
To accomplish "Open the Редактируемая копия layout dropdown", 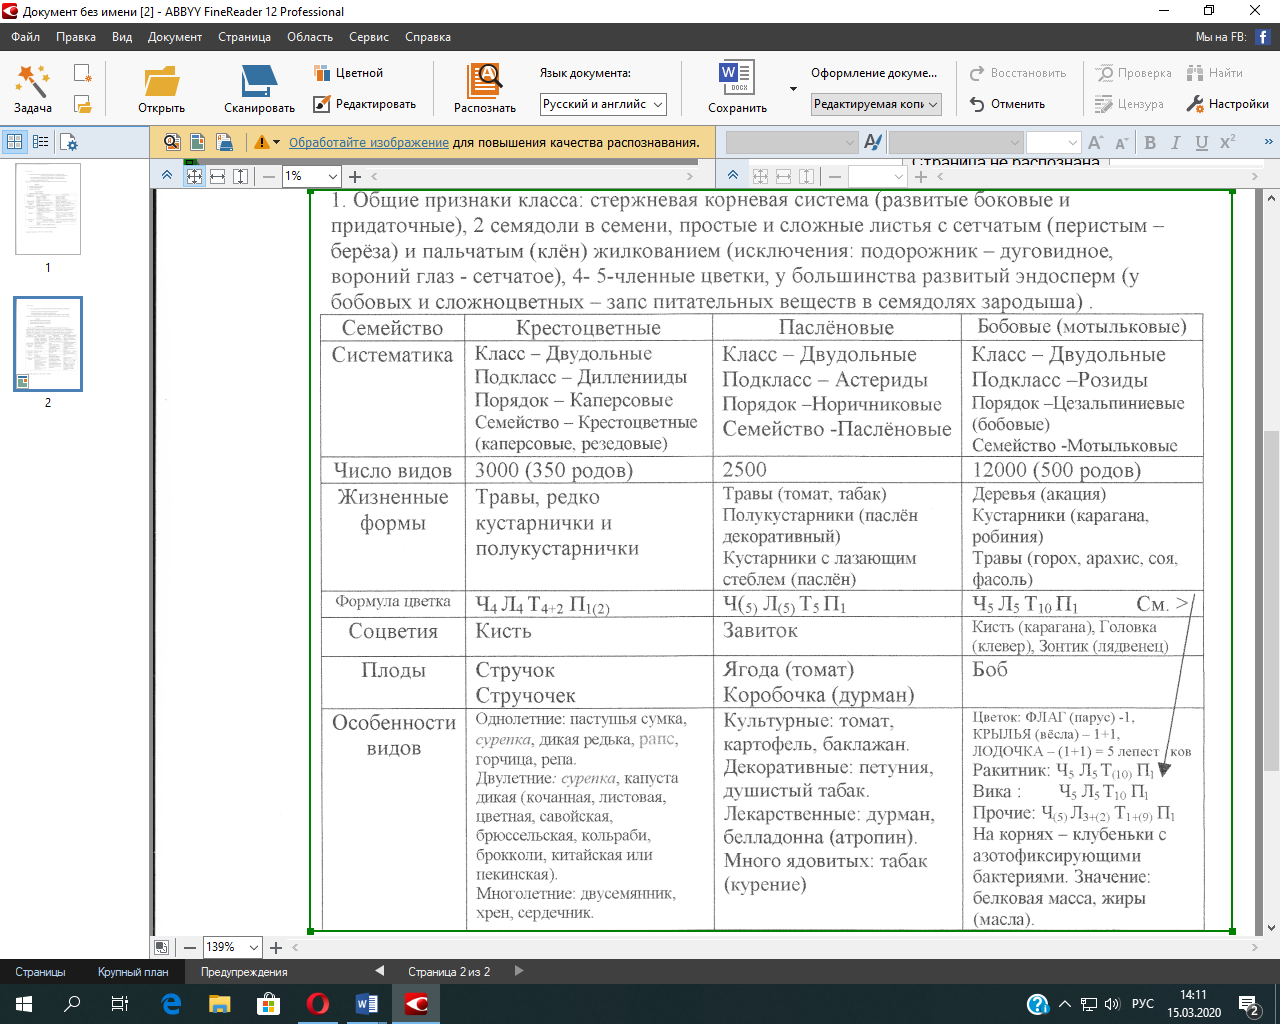I will pyautogui.click(x=876, y=104).
